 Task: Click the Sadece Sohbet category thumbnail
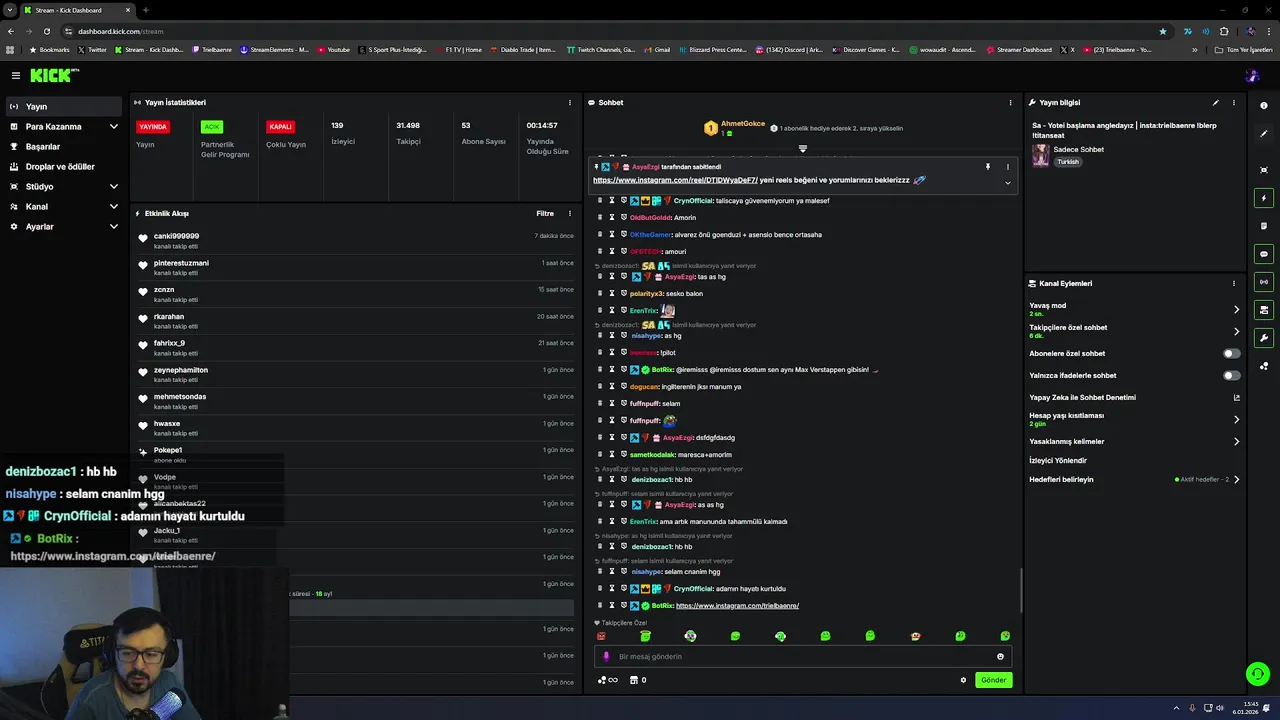click(1041, 155)
